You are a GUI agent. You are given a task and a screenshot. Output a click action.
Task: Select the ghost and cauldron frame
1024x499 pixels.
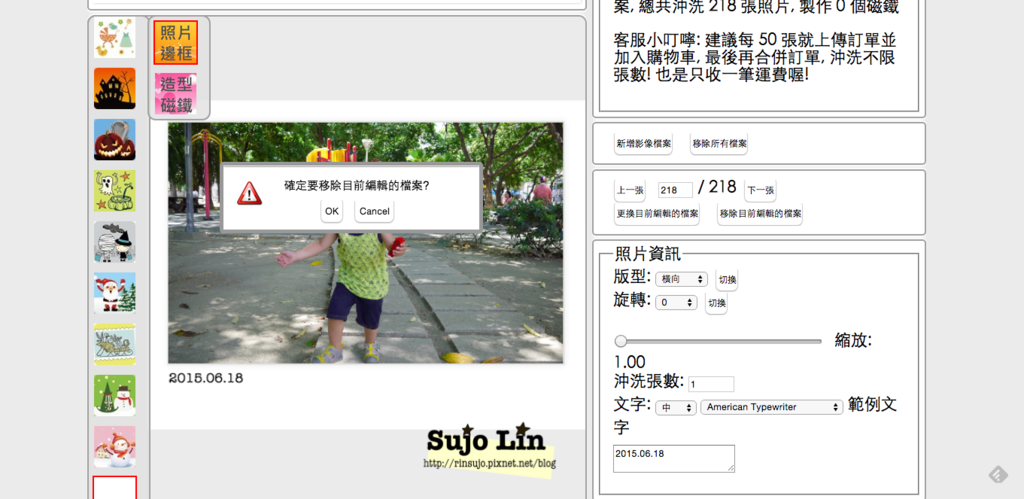tap(114, 191)
